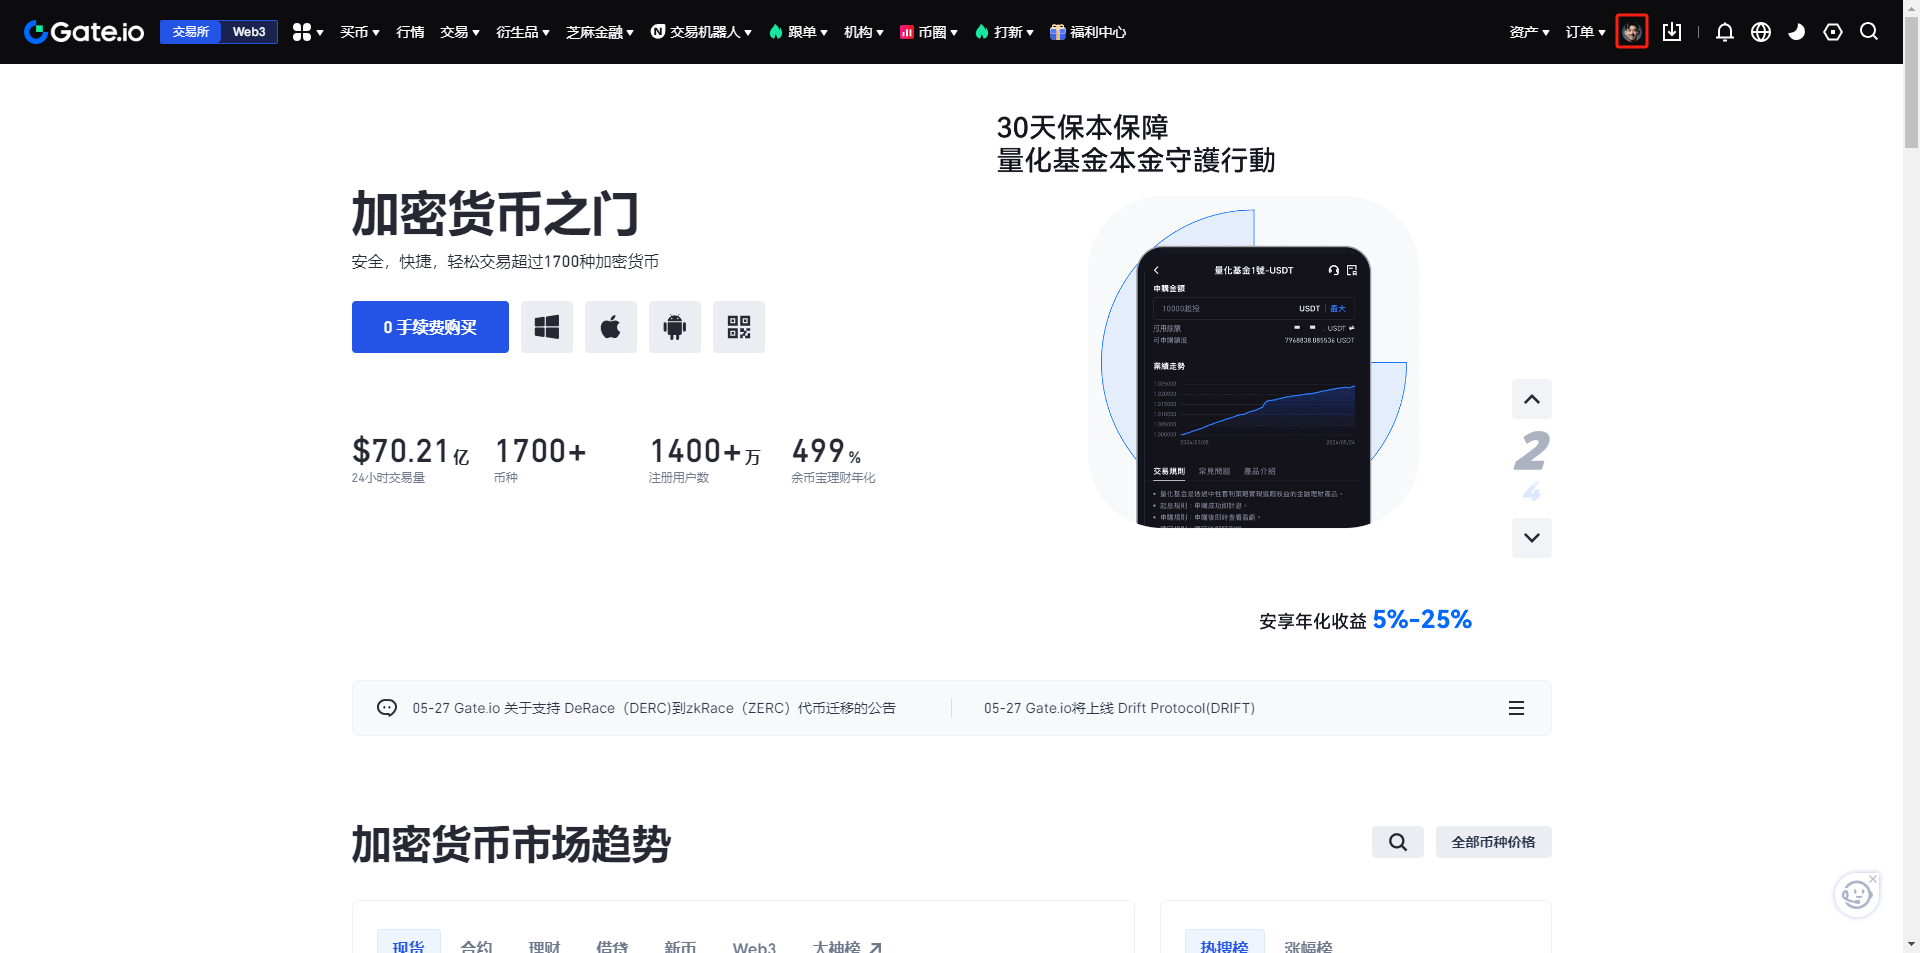Click the 全部币种价格 button

pos(1494,842)
